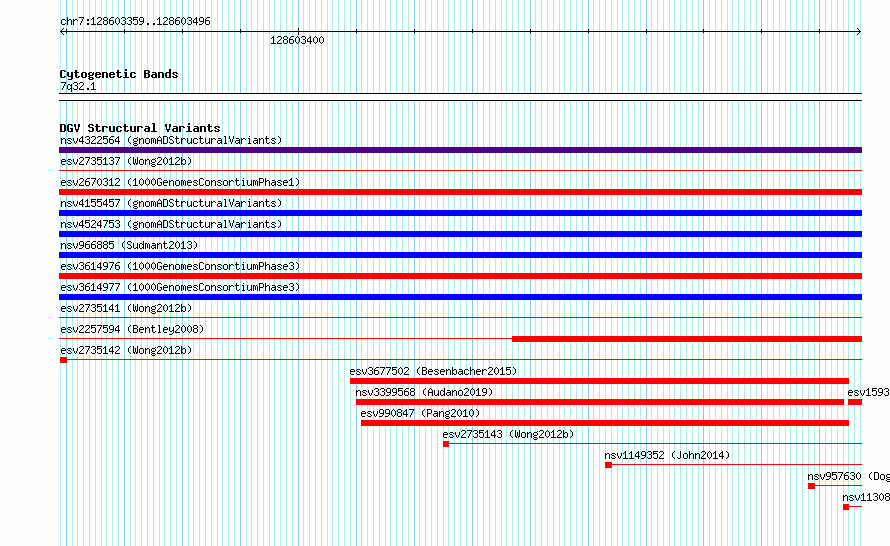Screen dimensions: 890x546
Task: Open the esv2735143 (Wong2012b) label
Action: (x=508, y=434)
